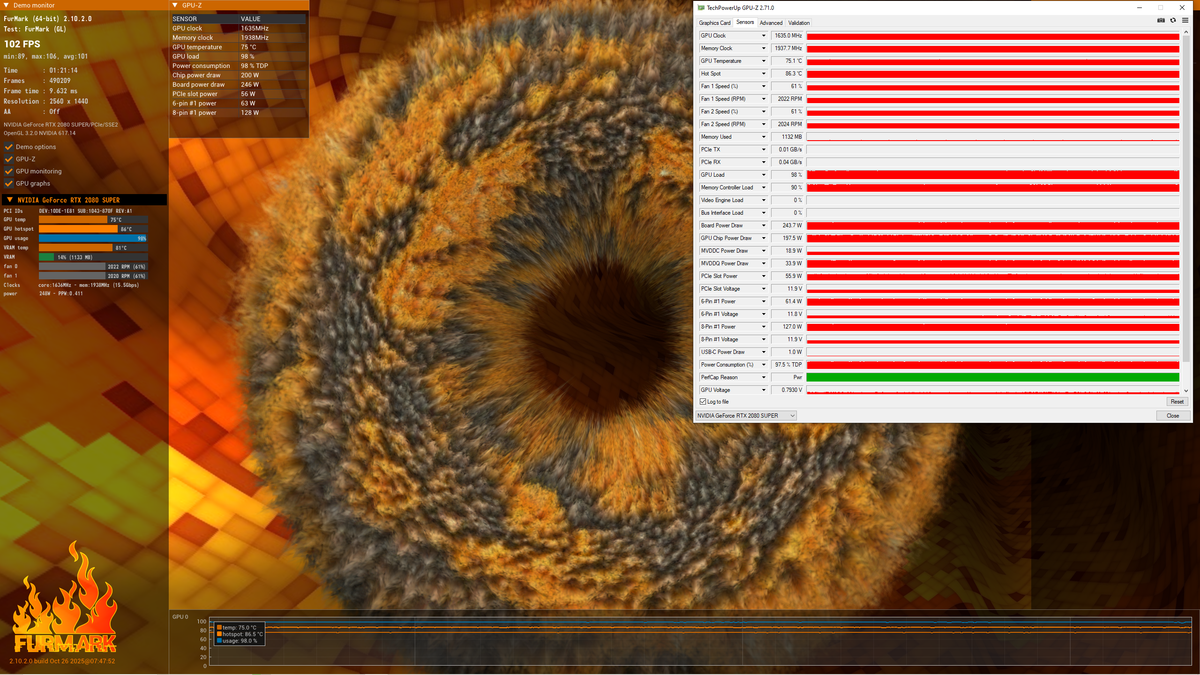Click the green VRAM usage bar in FurMark
The width and height of the screenshot is (1200, 675).
point(46,257)
